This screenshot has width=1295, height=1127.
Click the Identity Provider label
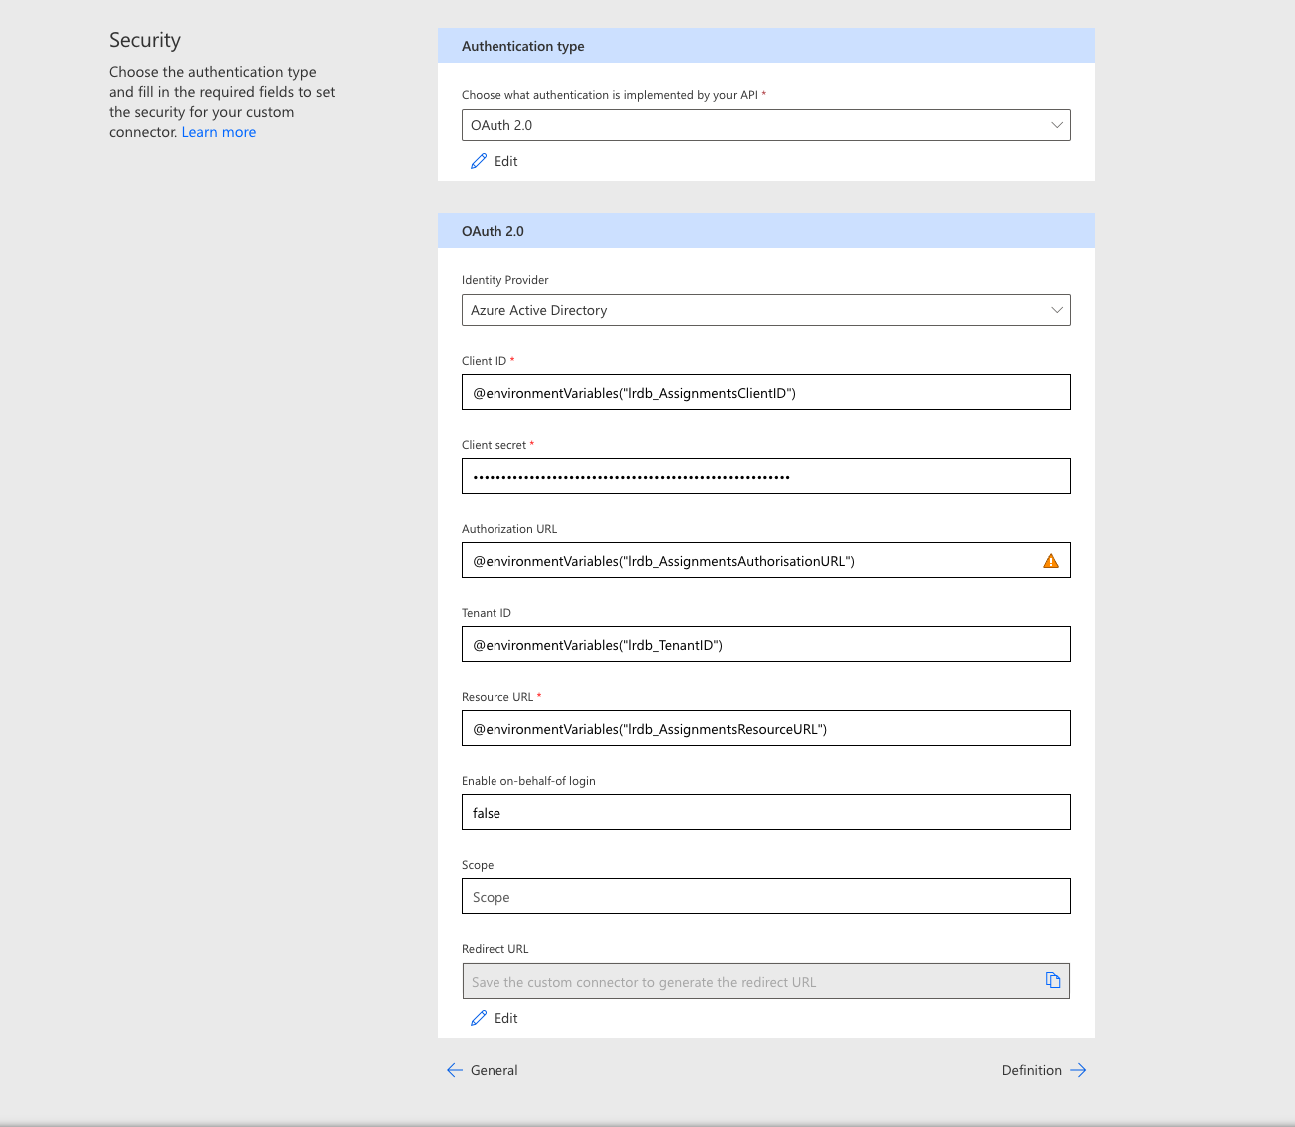coord(505,280)
